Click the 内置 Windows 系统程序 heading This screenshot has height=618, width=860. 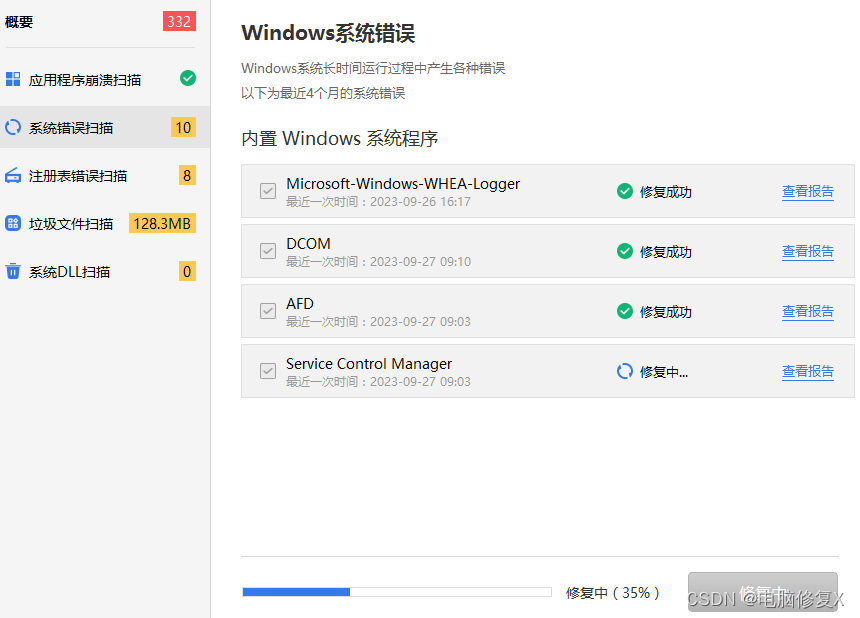click(x=340, y=138)
